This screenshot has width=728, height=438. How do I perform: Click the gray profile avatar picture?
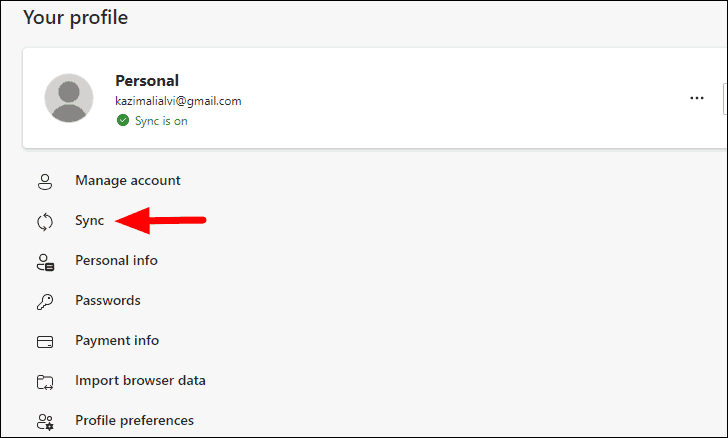pyautogui.click(x=69, y=98)
